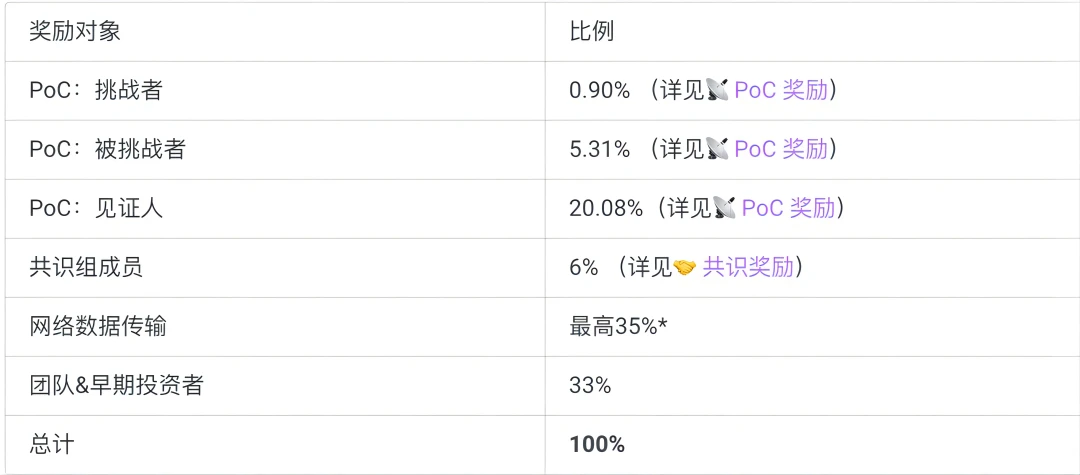Follow the PoC 奖励 link in the 20.08% row

(x=788, y=209)
